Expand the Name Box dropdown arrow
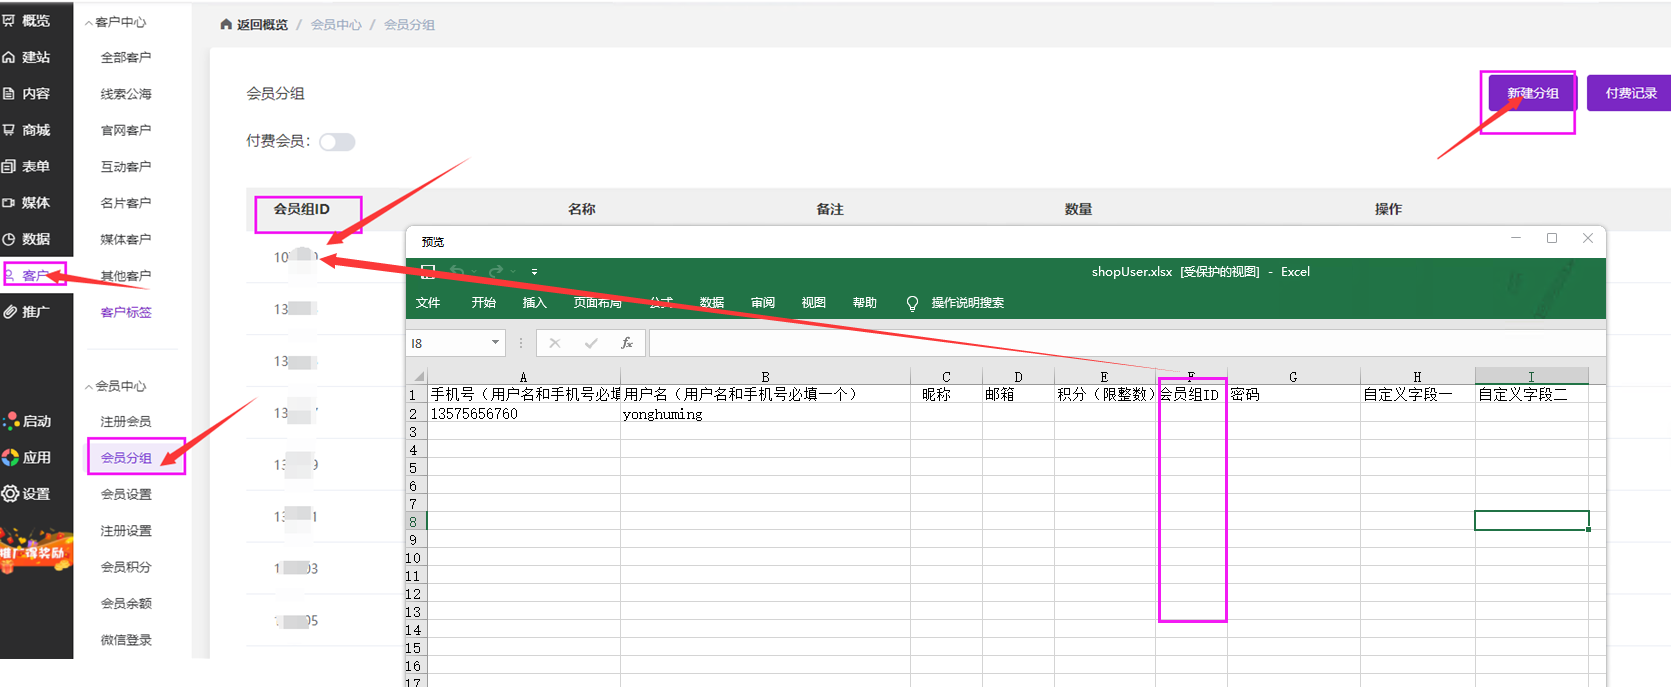 tap(495, 343)
